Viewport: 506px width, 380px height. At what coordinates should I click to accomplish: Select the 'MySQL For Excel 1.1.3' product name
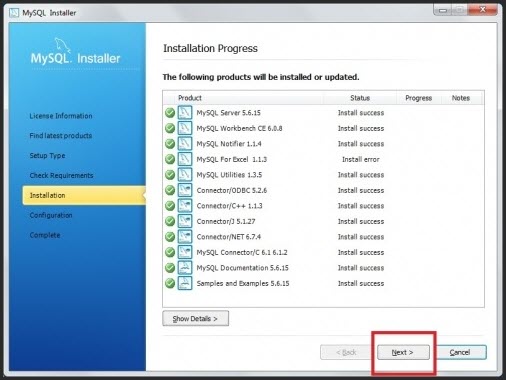232,159
